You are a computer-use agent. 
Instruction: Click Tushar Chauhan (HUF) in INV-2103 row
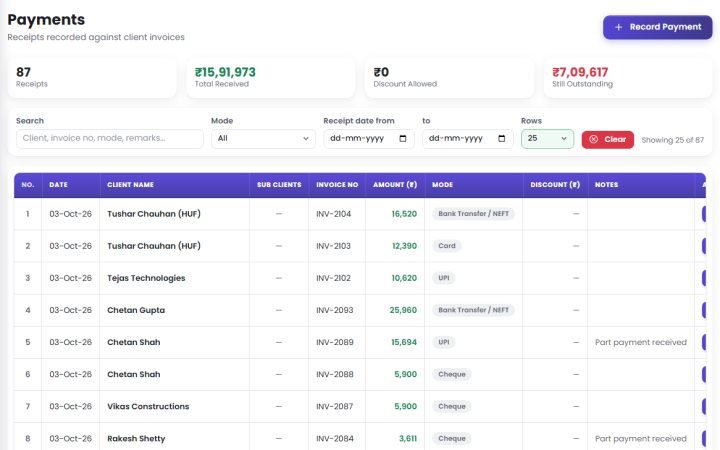(154, 246)
